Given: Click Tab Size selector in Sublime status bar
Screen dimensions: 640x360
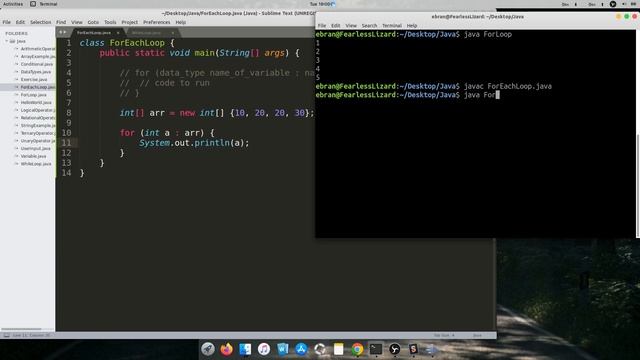Looking at the screenshot, I should coord(444,335).
